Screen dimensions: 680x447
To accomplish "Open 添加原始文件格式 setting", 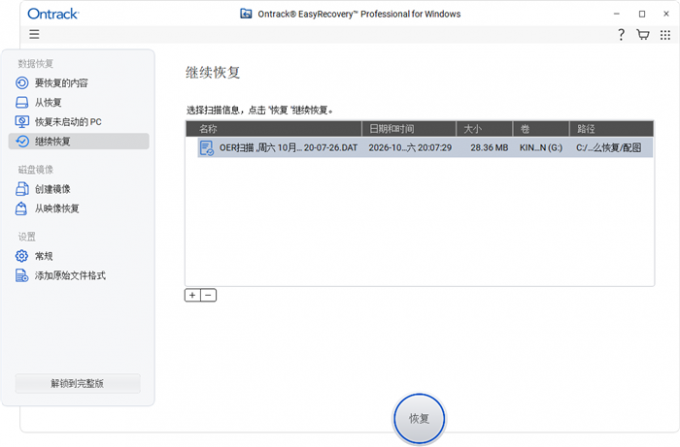I will coord(70,275).
